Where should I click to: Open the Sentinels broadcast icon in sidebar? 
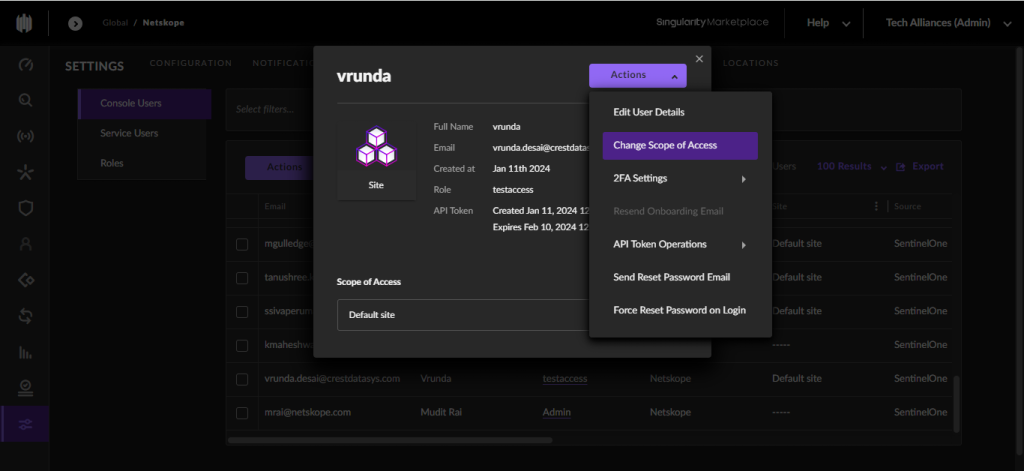coord(25,137)
